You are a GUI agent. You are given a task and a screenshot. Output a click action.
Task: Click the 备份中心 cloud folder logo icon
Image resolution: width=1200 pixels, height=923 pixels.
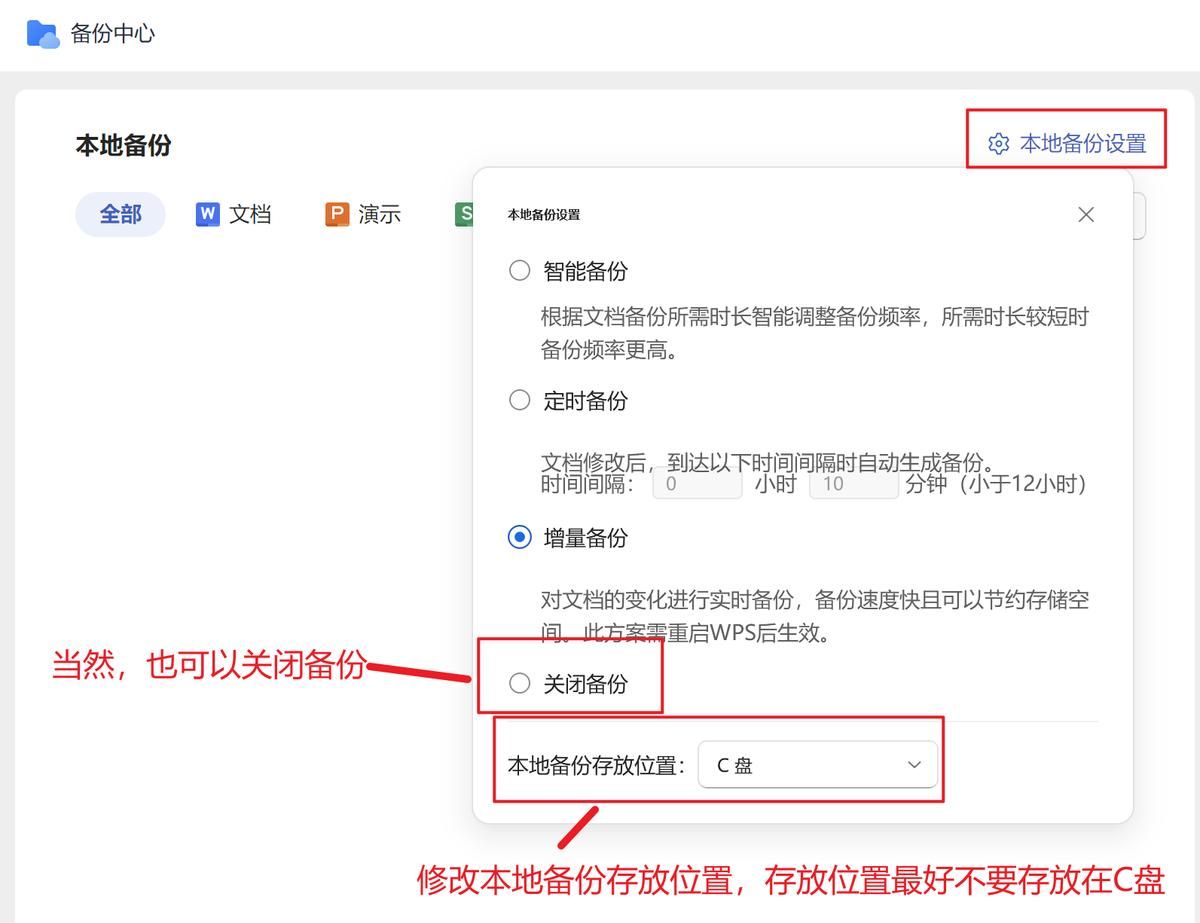[x=41, y=31]
